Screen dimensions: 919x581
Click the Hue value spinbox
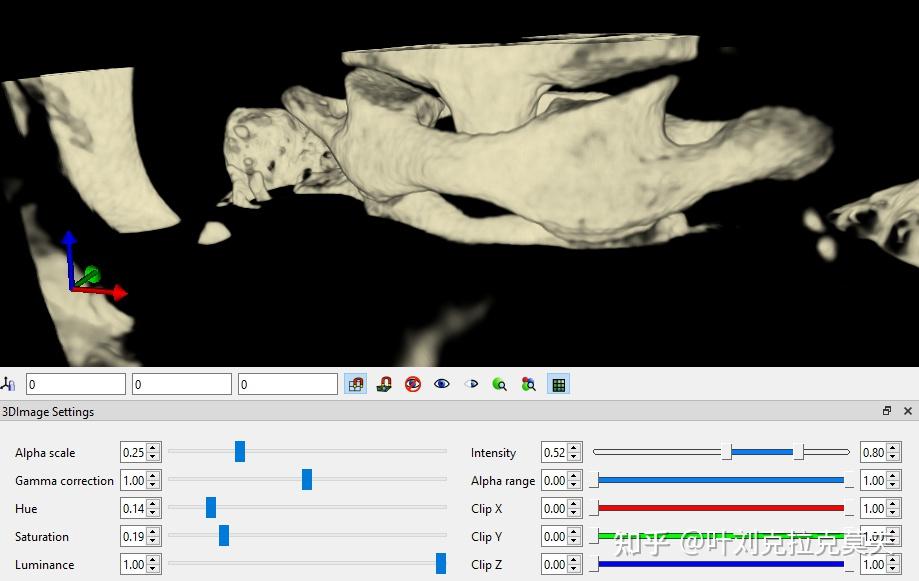coord(134,509)
